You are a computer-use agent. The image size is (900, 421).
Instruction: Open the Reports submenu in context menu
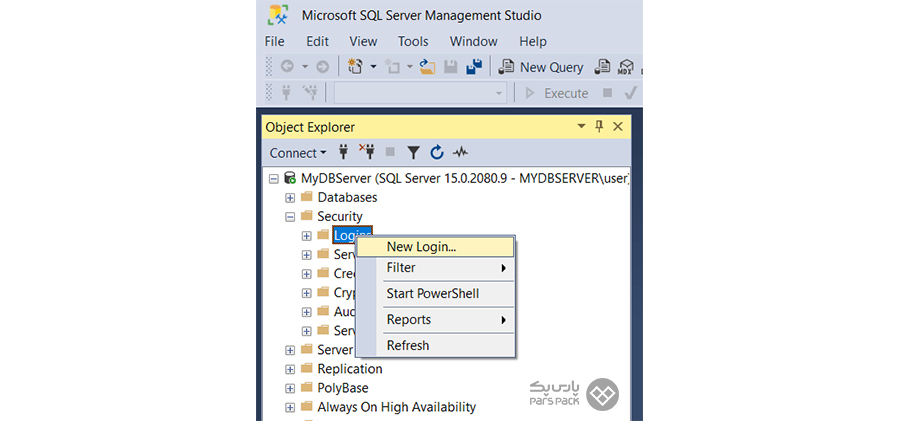point(435,320)
